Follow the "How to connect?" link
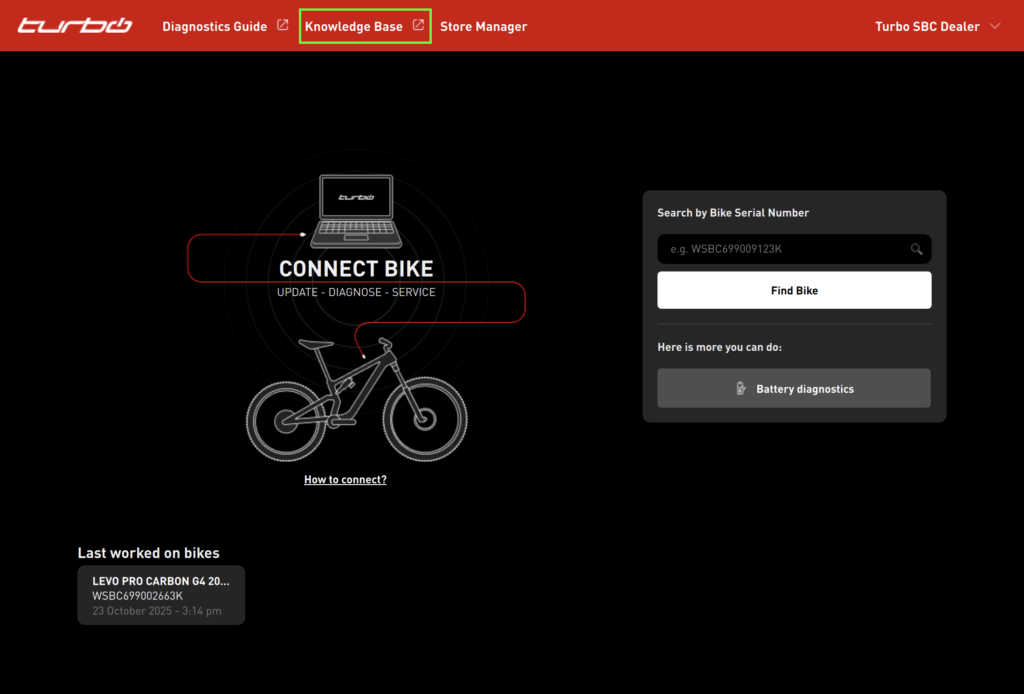This screenshot has width=1024, height=694. click(x=345, y=480)
